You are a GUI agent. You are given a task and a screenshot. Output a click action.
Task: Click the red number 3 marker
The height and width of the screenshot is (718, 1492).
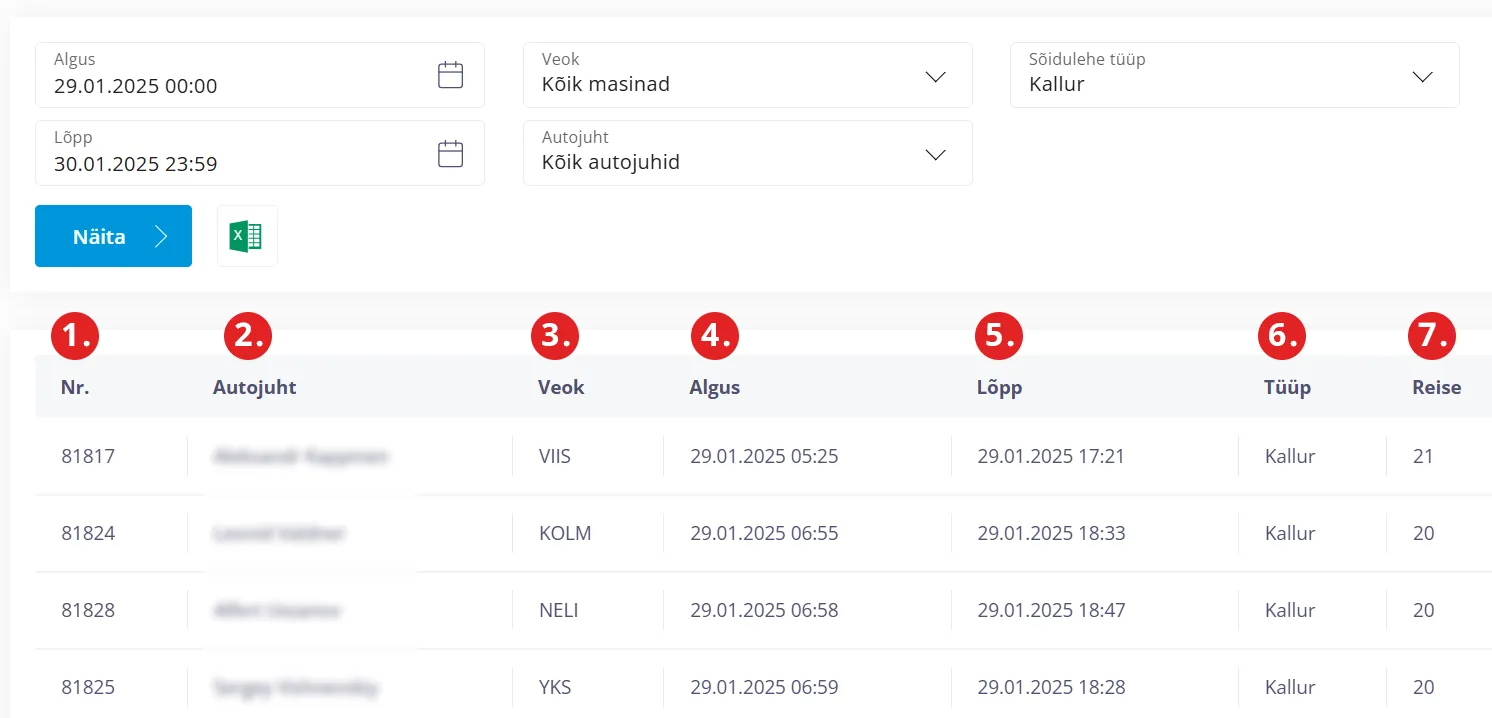[x=555, y=336]
